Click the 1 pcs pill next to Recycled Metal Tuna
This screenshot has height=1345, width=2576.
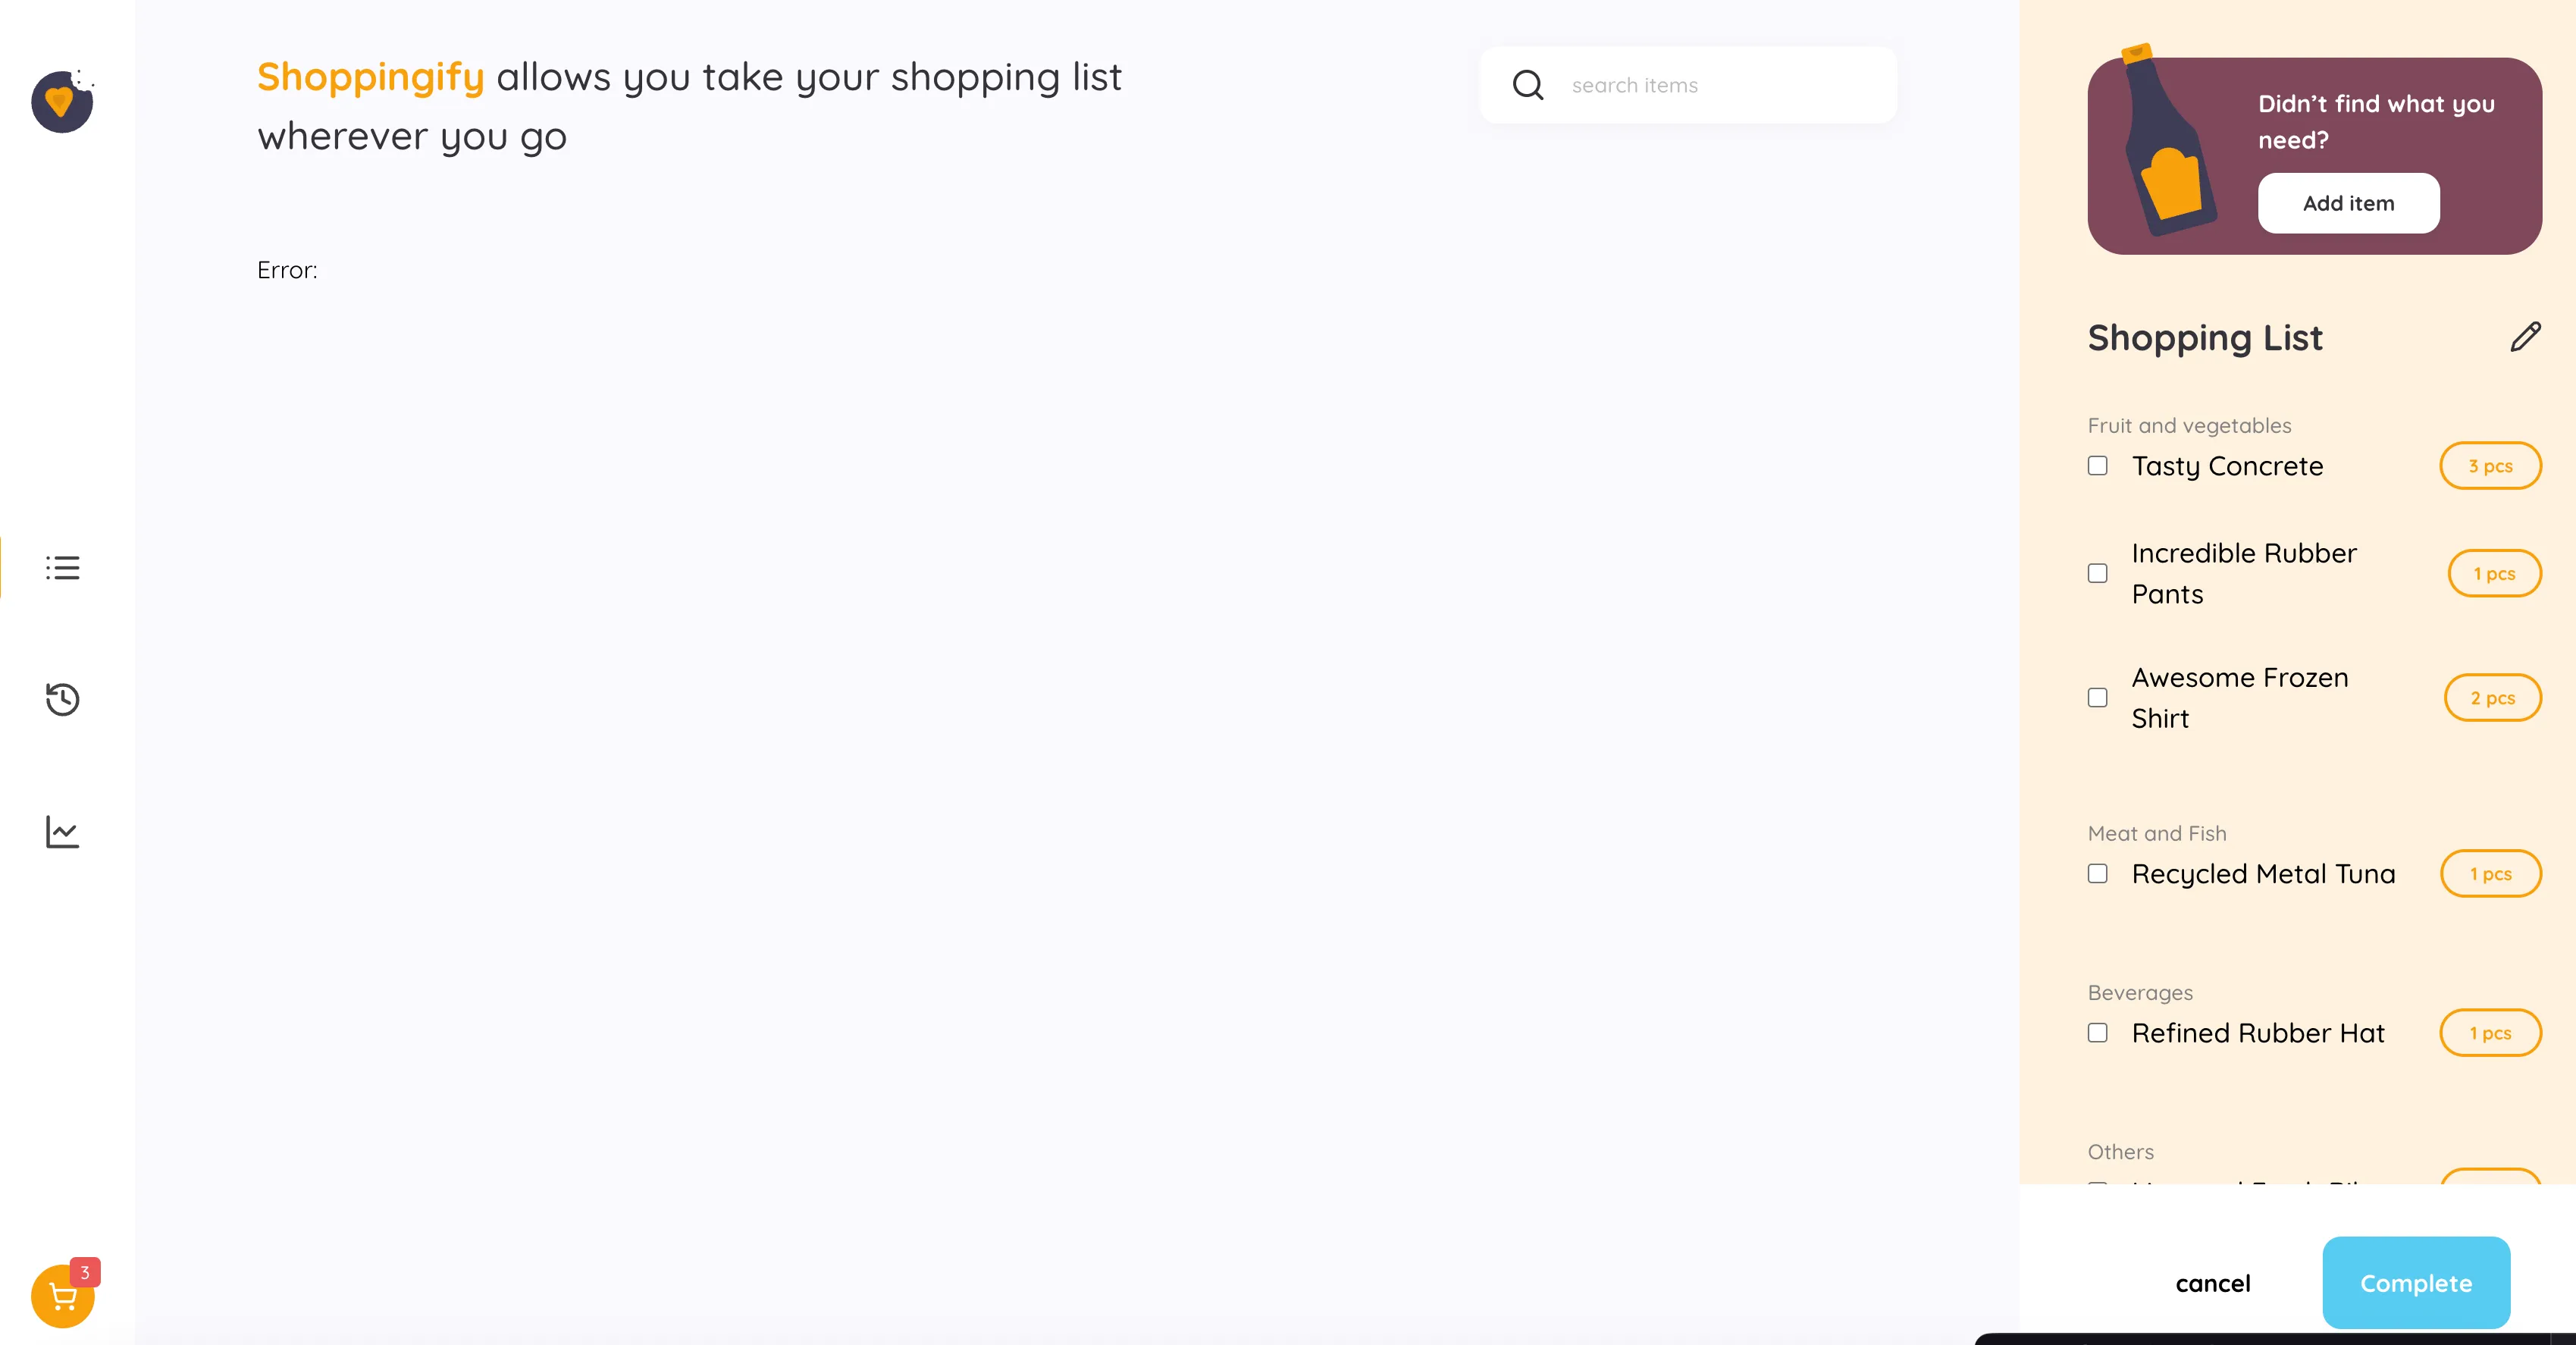(2490, 874)
